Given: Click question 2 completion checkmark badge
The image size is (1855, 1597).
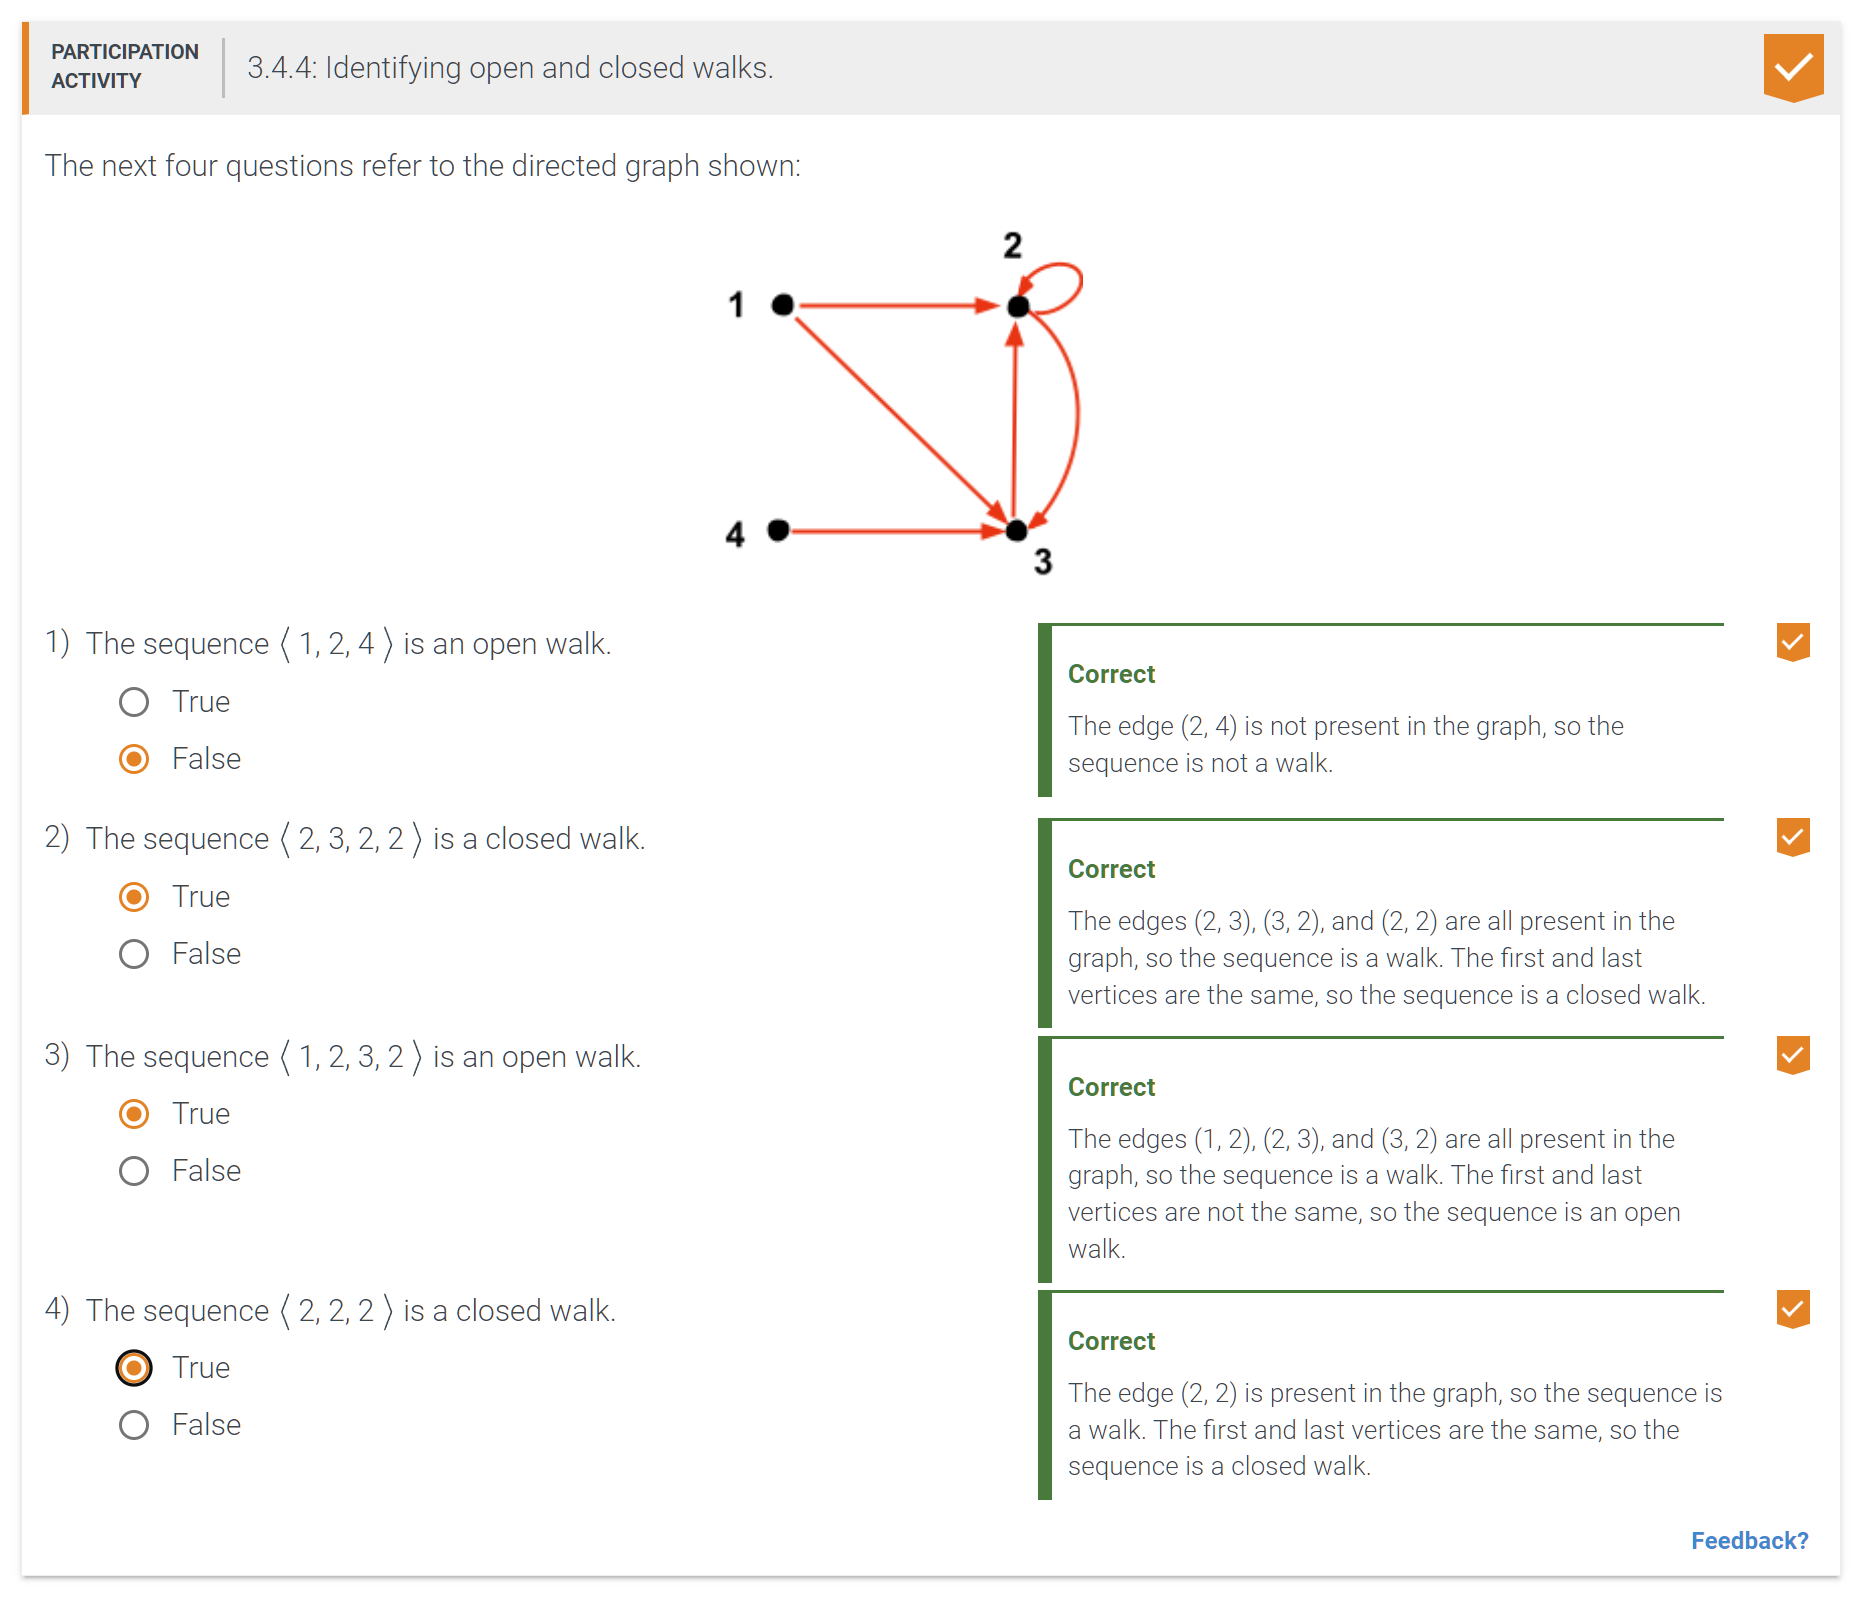Looking at the screenshot, I should pyautogui.click(x=1792, y=837).
